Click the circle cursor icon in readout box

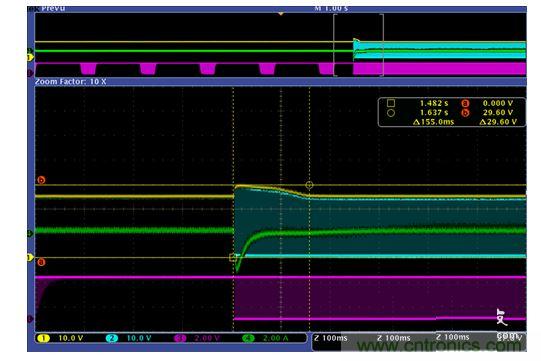pos(391,113)
